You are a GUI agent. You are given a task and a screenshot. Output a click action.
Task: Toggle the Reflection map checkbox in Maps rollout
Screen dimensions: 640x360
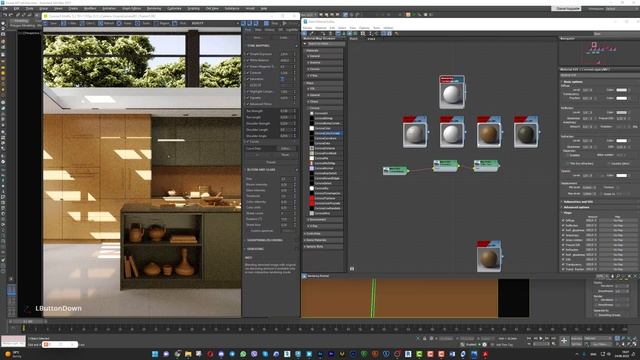pos(563,225)
